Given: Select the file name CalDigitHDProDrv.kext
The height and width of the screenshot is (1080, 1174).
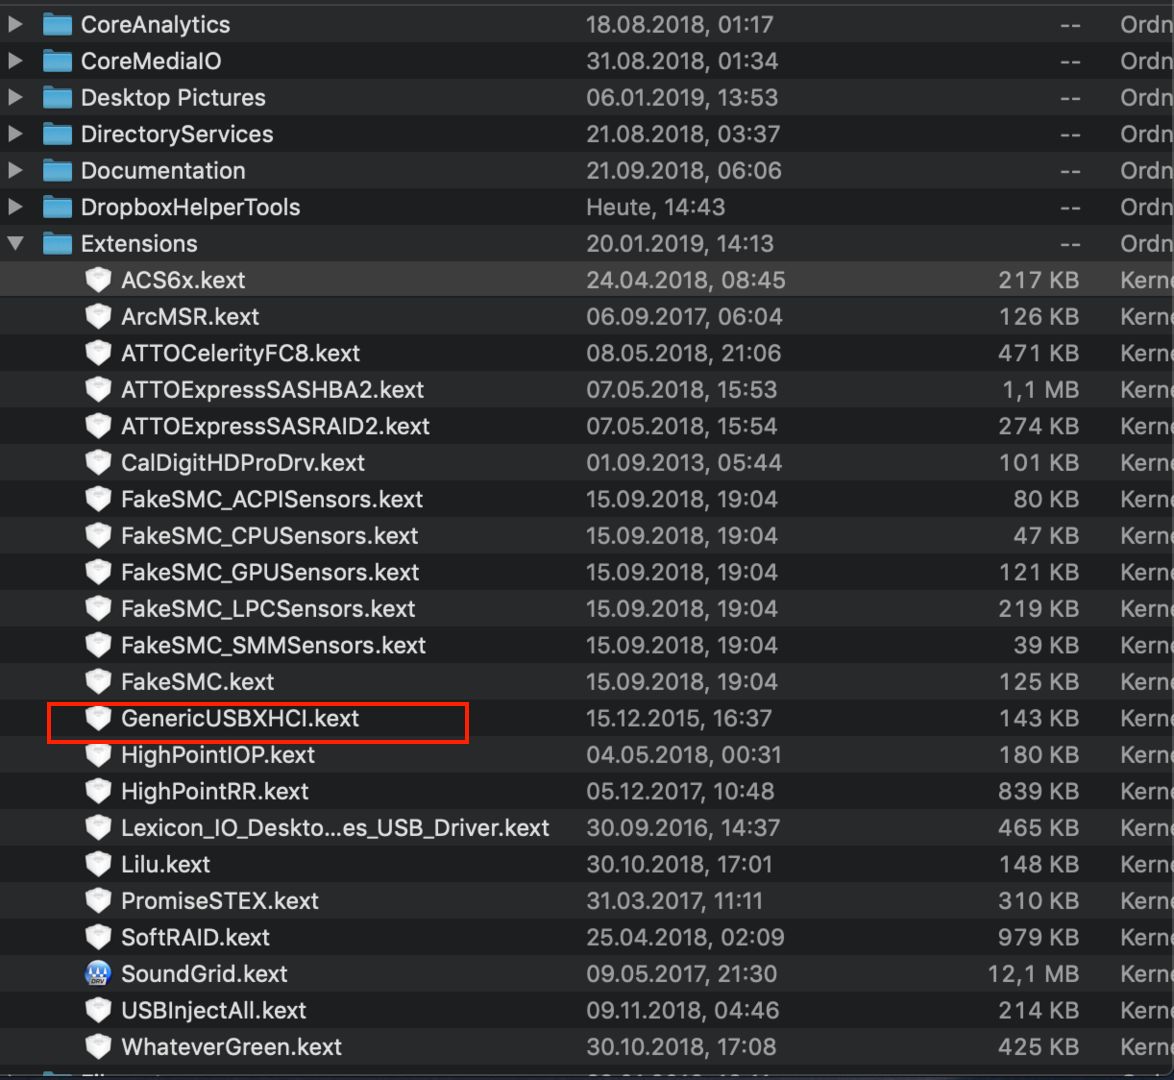Looking at the screenshot, I should pyautogui.click(x=243, y=463).
